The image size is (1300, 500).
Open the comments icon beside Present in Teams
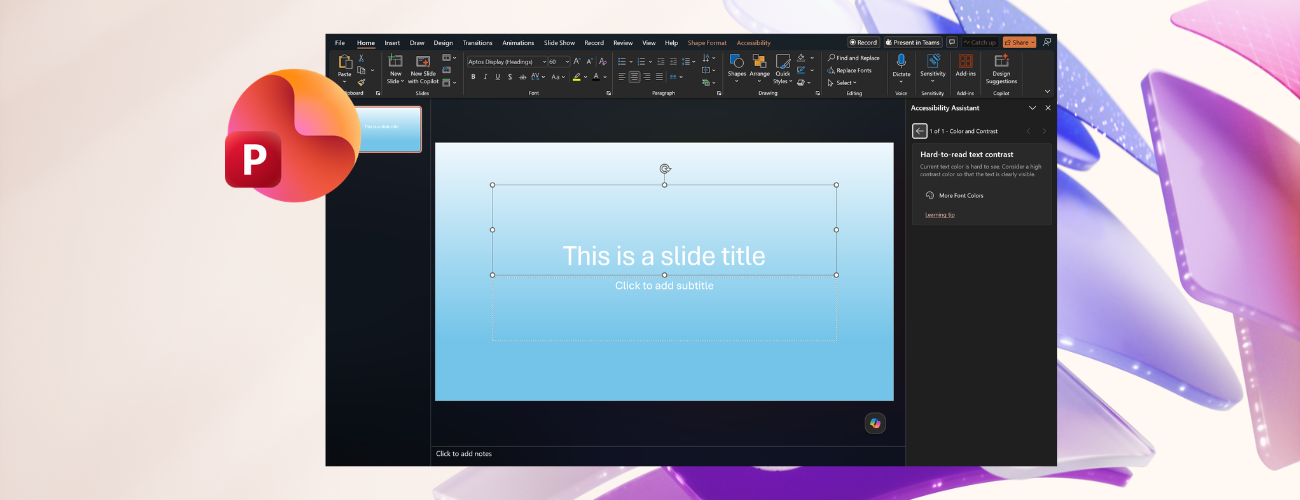click(952, 42)
